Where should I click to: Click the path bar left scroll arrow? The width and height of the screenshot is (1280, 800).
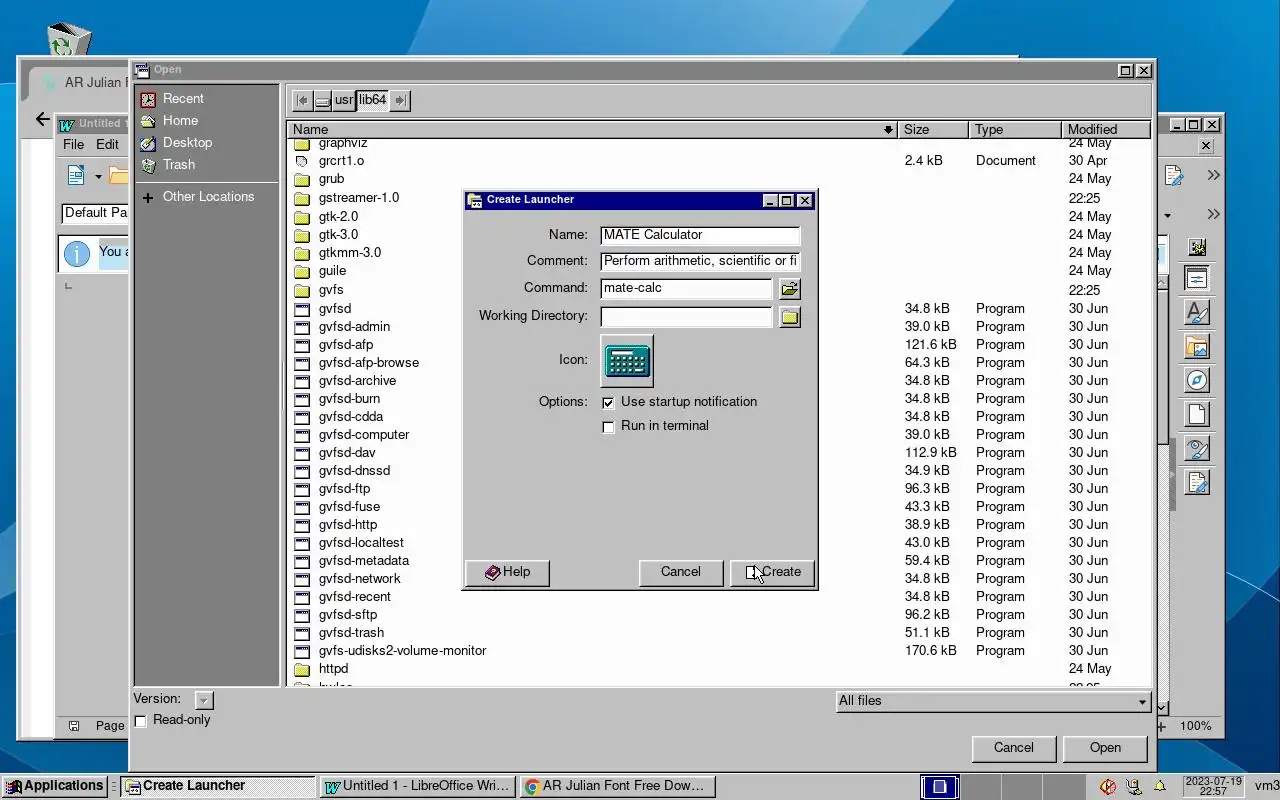(302, 100)
